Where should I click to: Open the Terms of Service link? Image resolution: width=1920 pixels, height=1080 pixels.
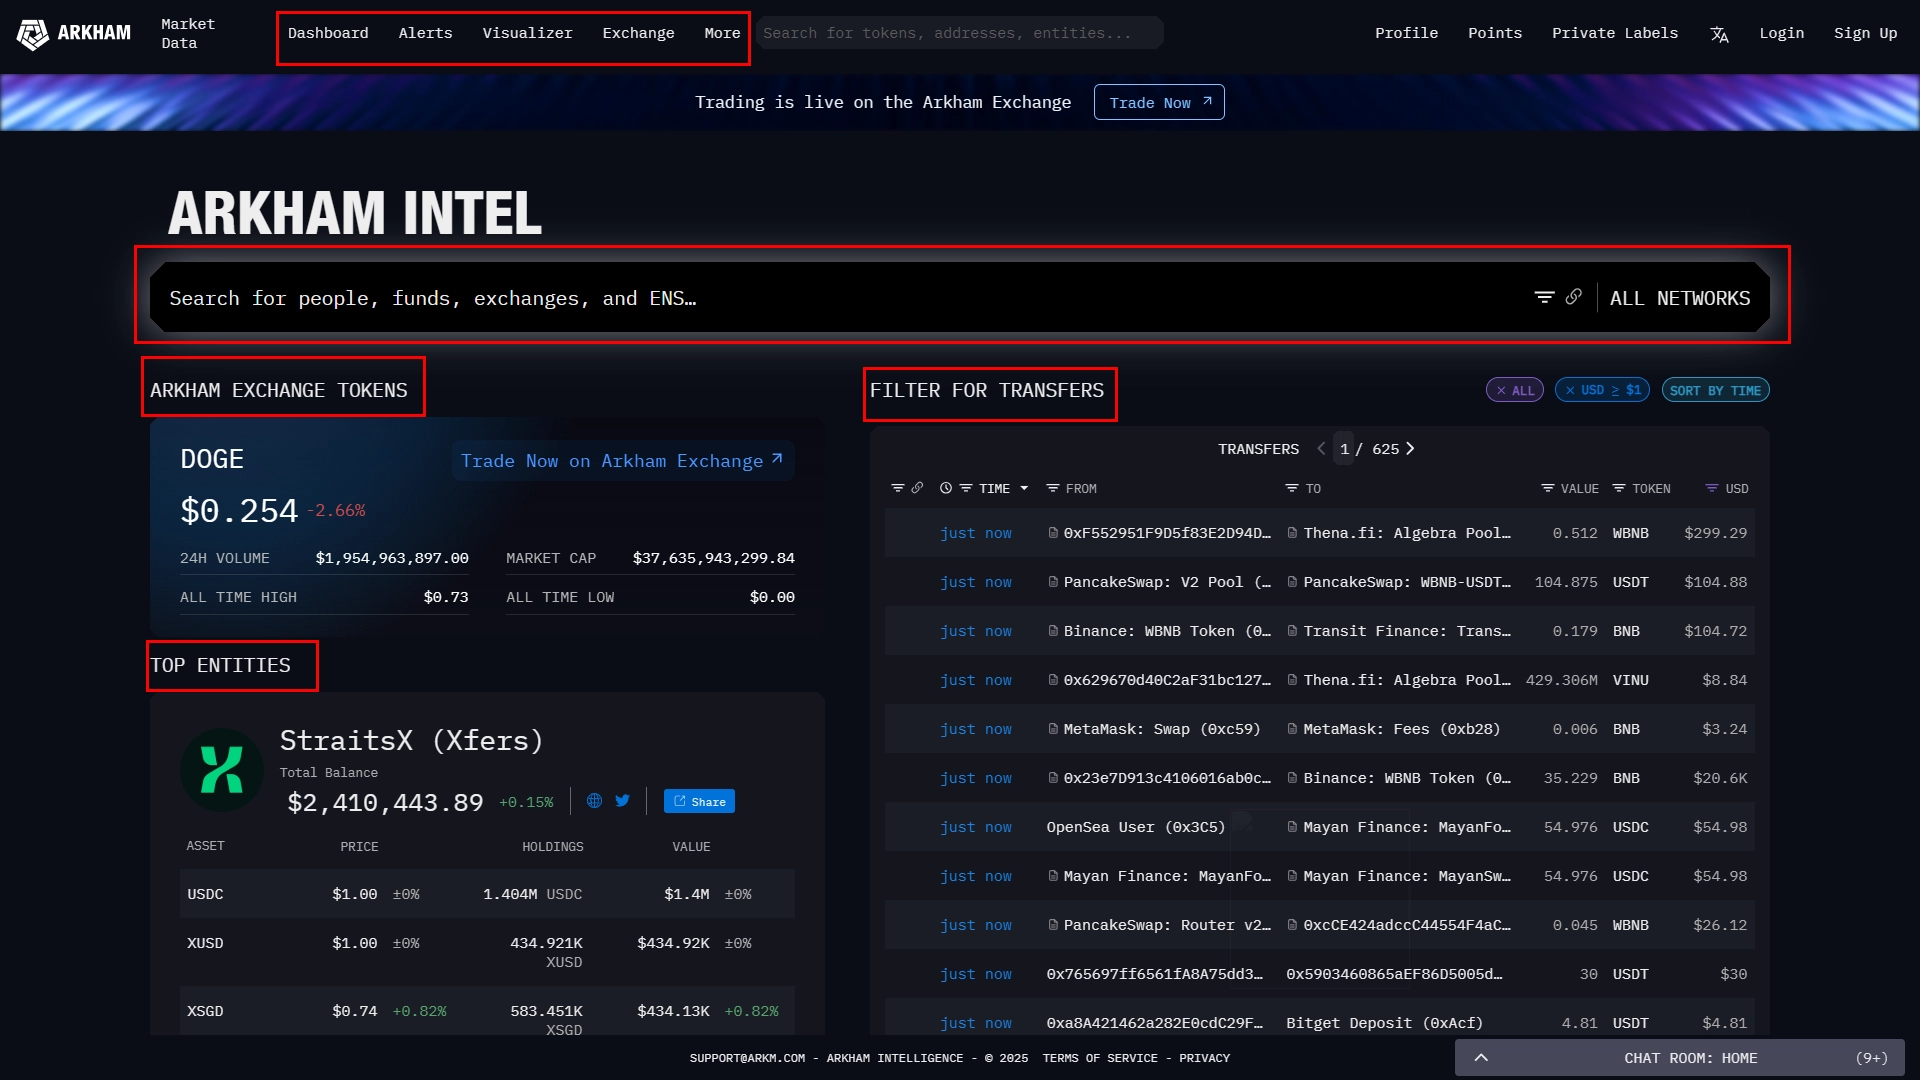coord(1100,1058)
